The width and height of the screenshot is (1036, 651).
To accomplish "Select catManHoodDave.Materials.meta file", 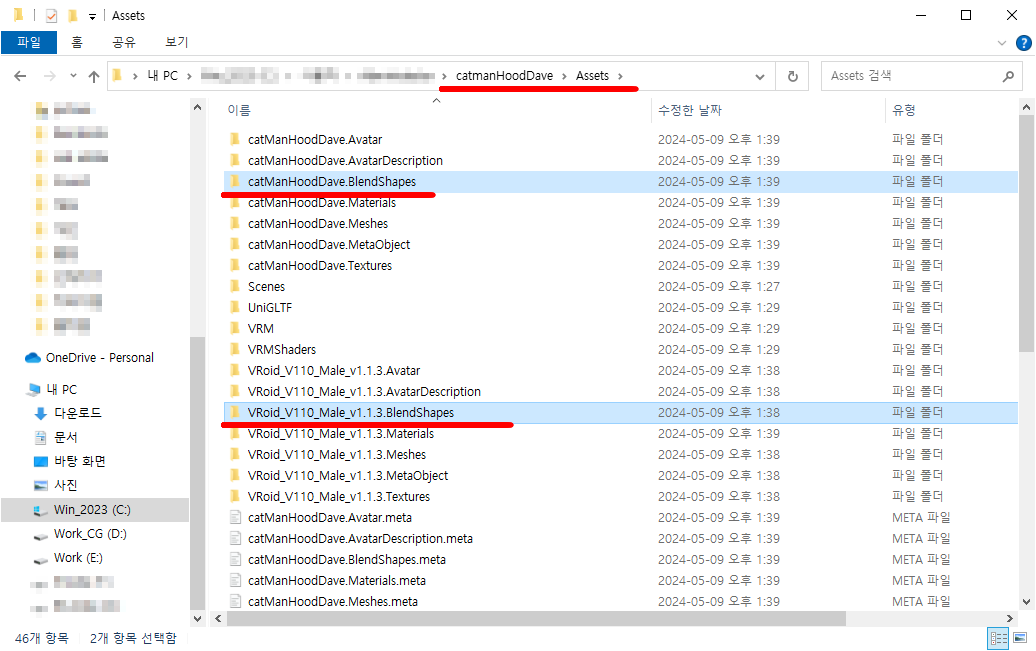I will (337, 581).
